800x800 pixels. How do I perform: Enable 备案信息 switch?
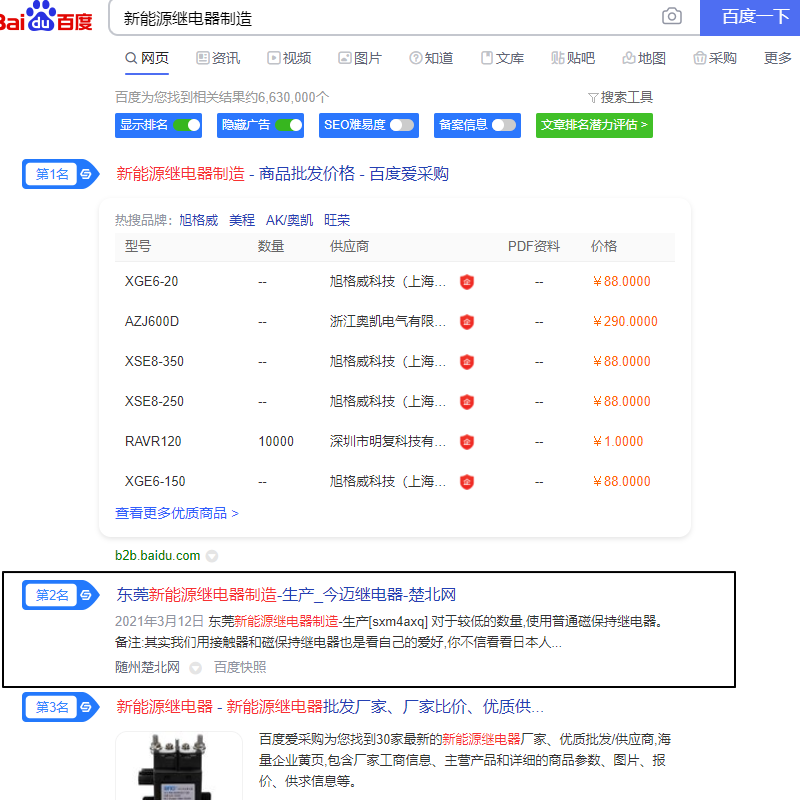tap(504, 125)
